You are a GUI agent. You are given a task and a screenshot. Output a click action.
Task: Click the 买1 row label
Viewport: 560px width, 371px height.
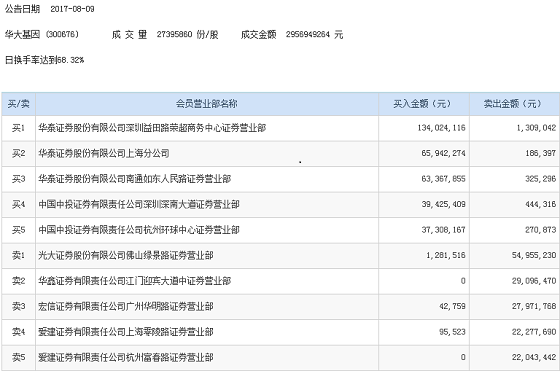(19, 128)
